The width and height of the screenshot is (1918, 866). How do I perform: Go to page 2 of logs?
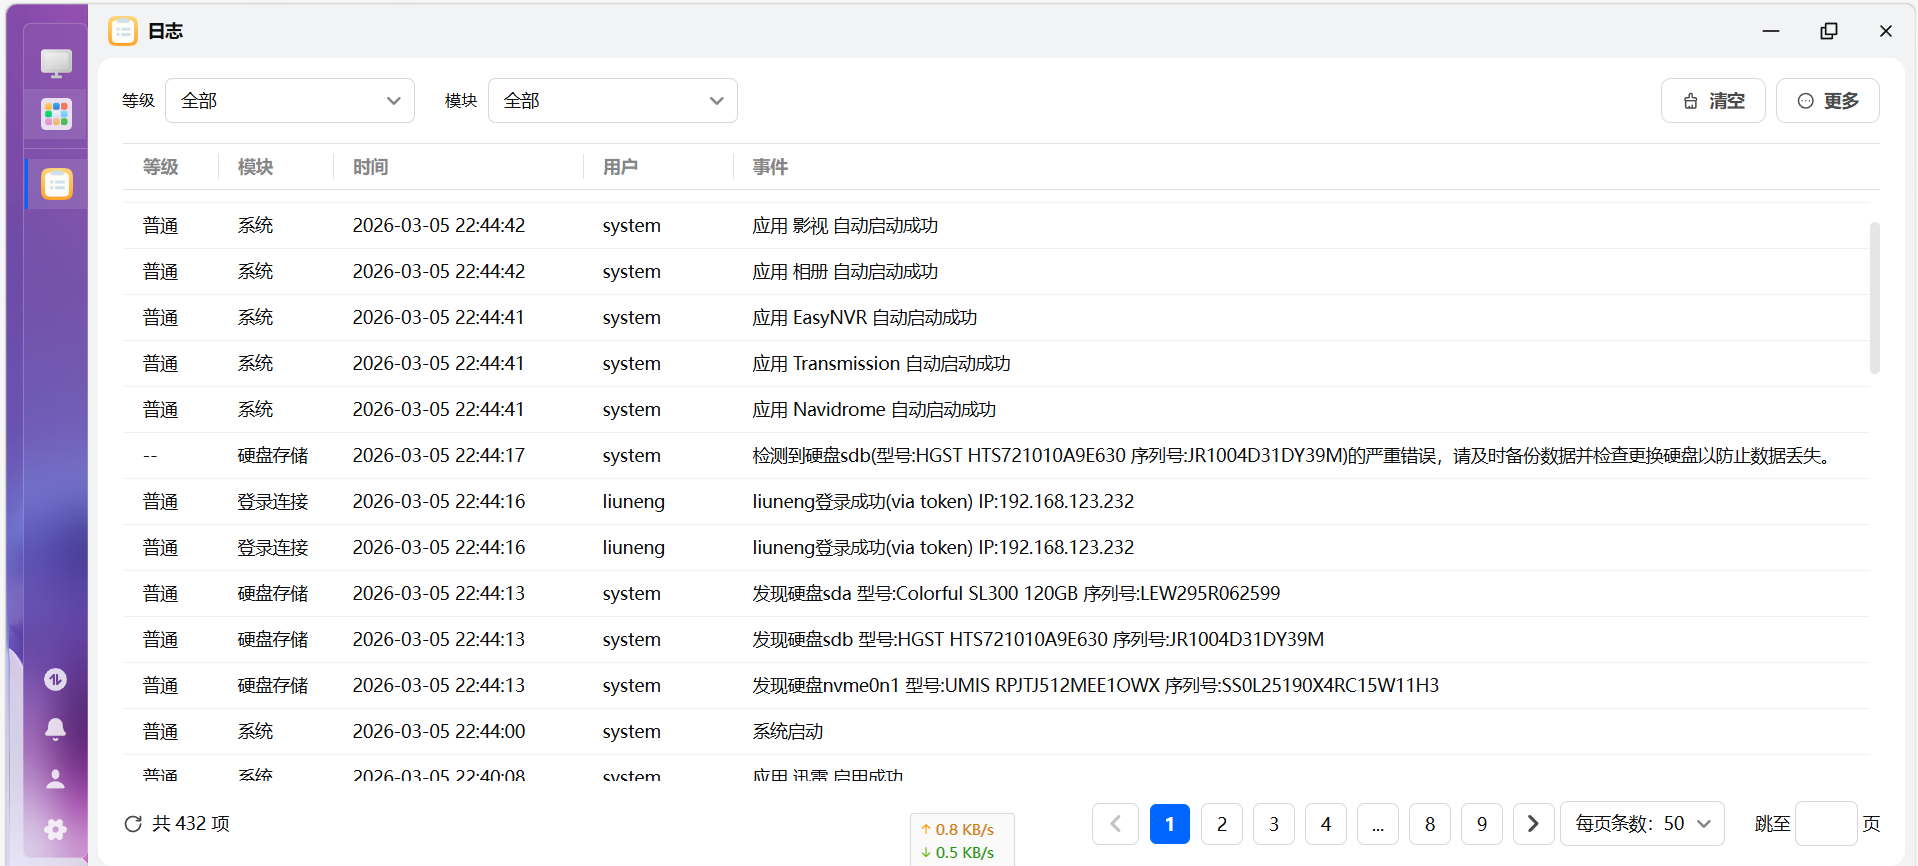point(1221,824)
